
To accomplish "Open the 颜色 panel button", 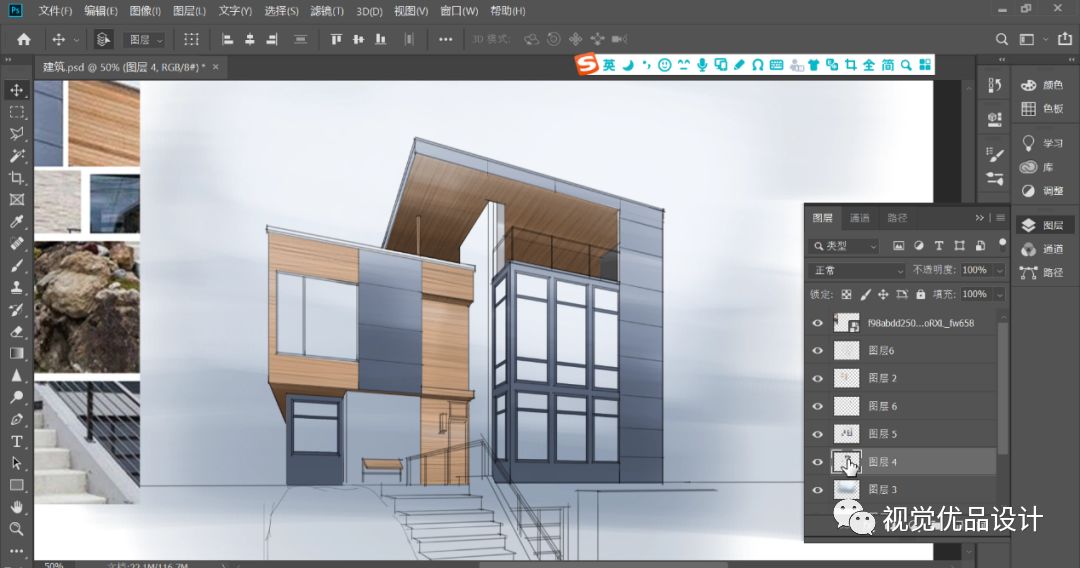I will coord(1043,85).
